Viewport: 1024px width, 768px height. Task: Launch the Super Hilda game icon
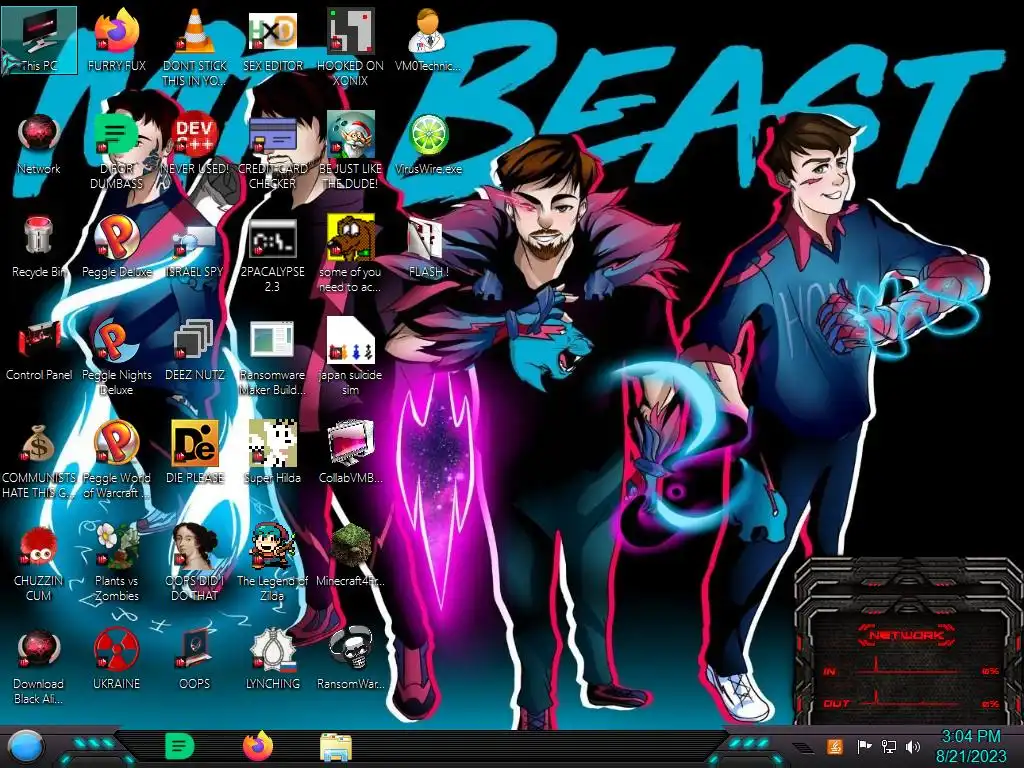coord(272,453)
